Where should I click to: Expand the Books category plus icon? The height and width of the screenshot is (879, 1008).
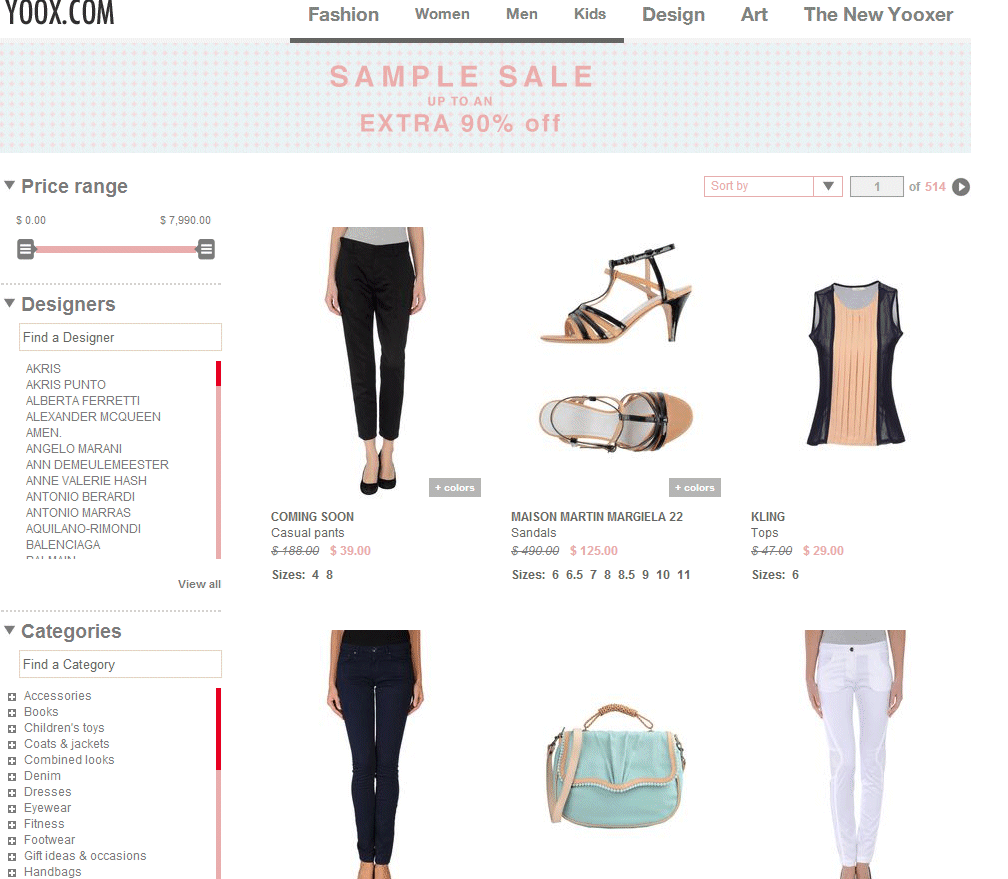click(x=12, y=712)
